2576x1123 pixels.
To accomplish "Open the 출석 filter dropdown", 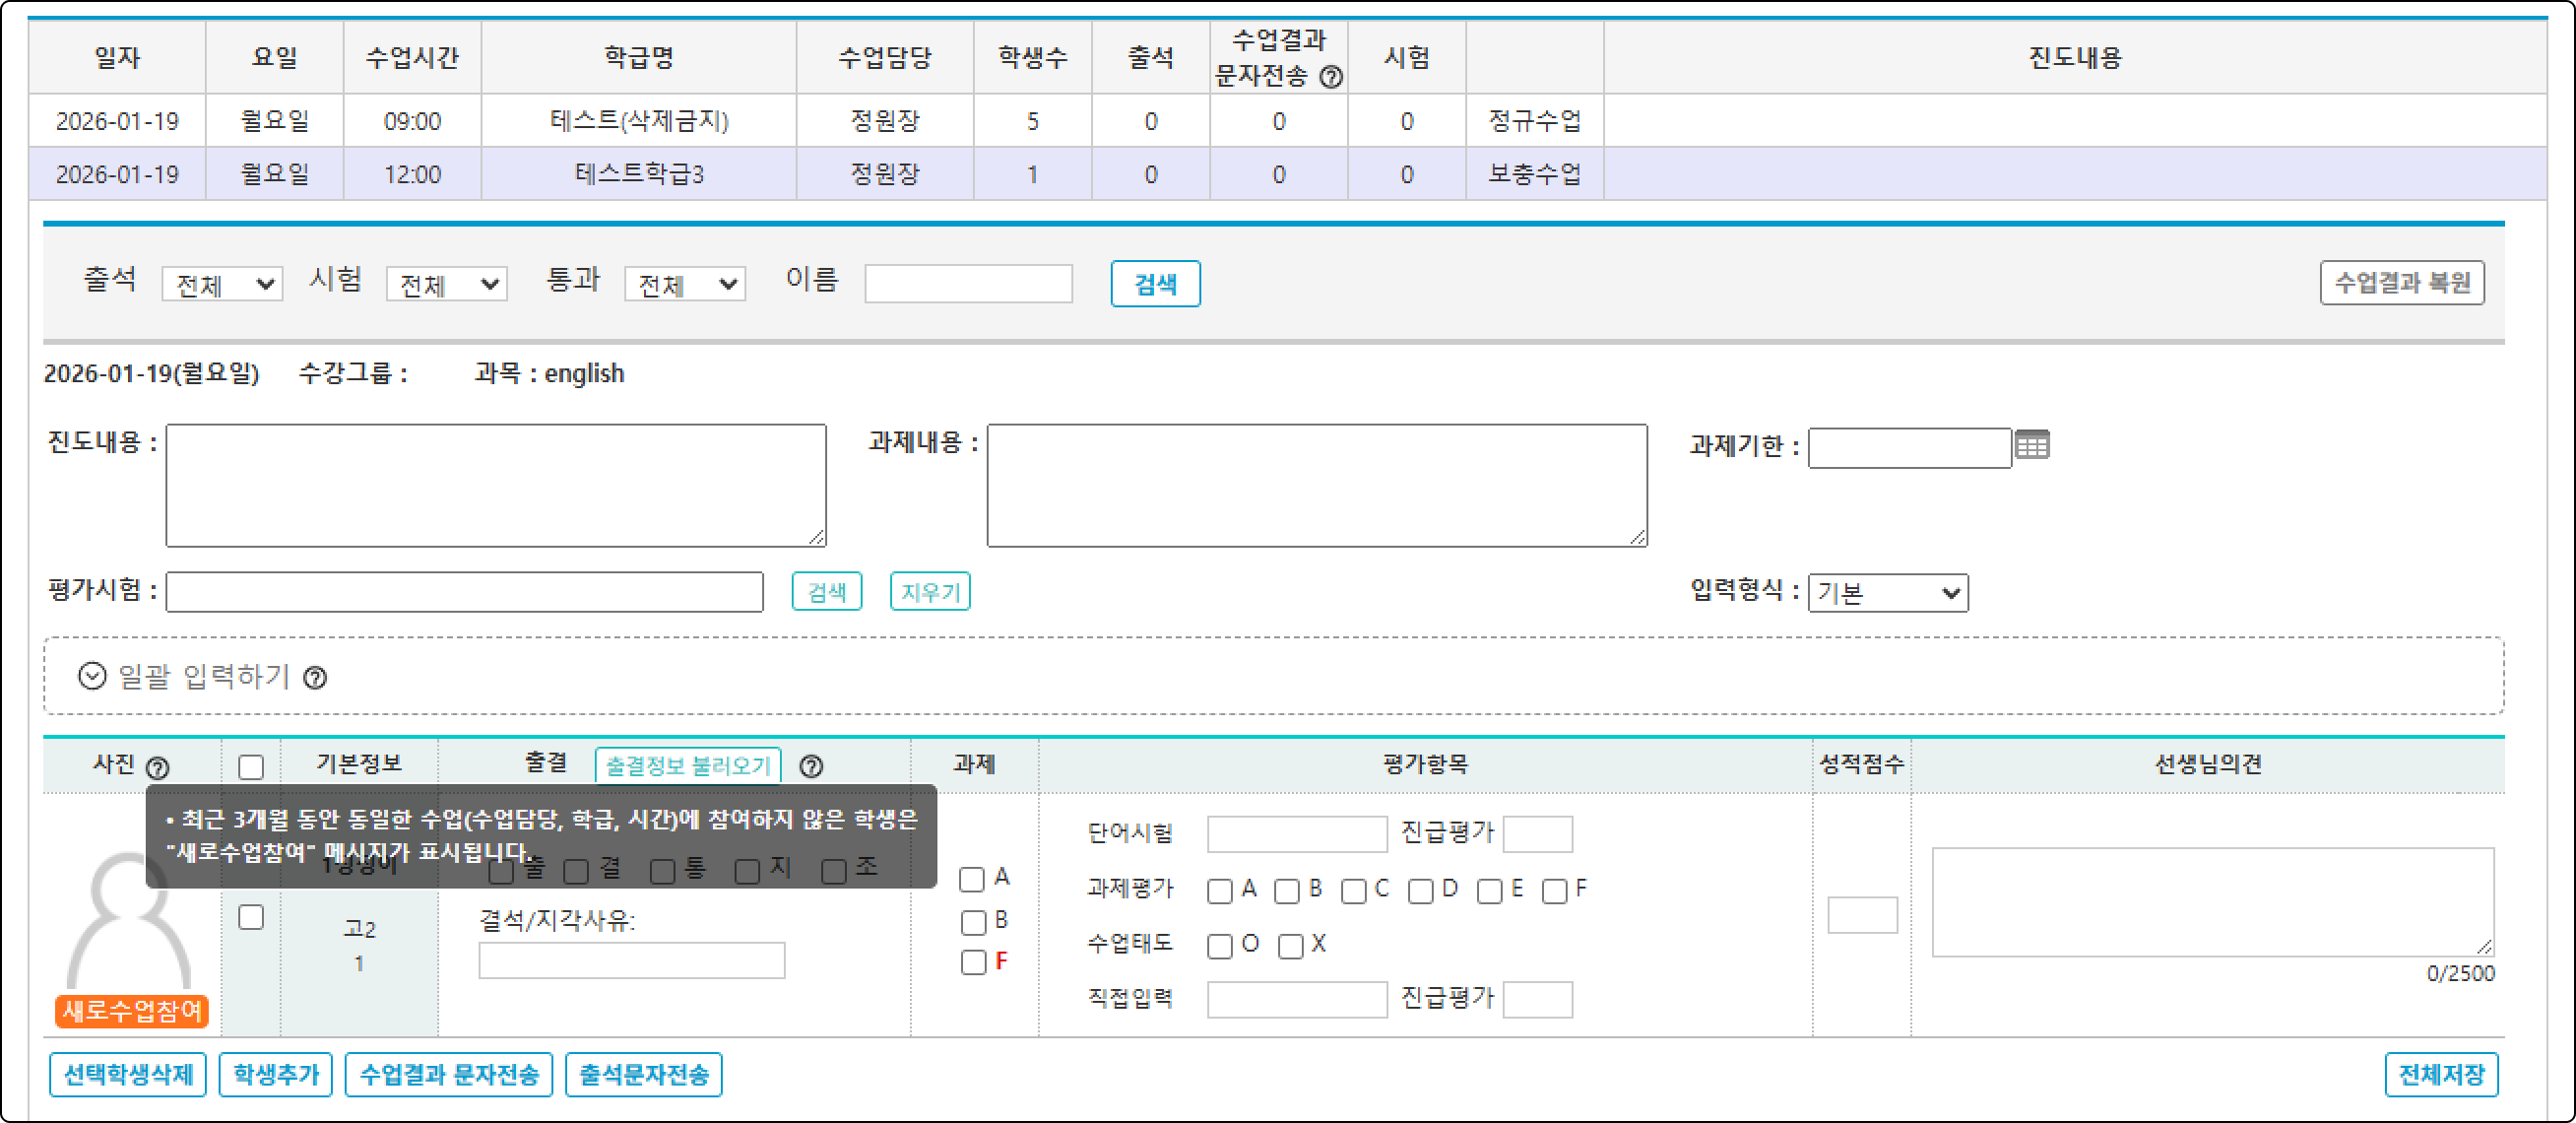I will (x=222, y=285).
